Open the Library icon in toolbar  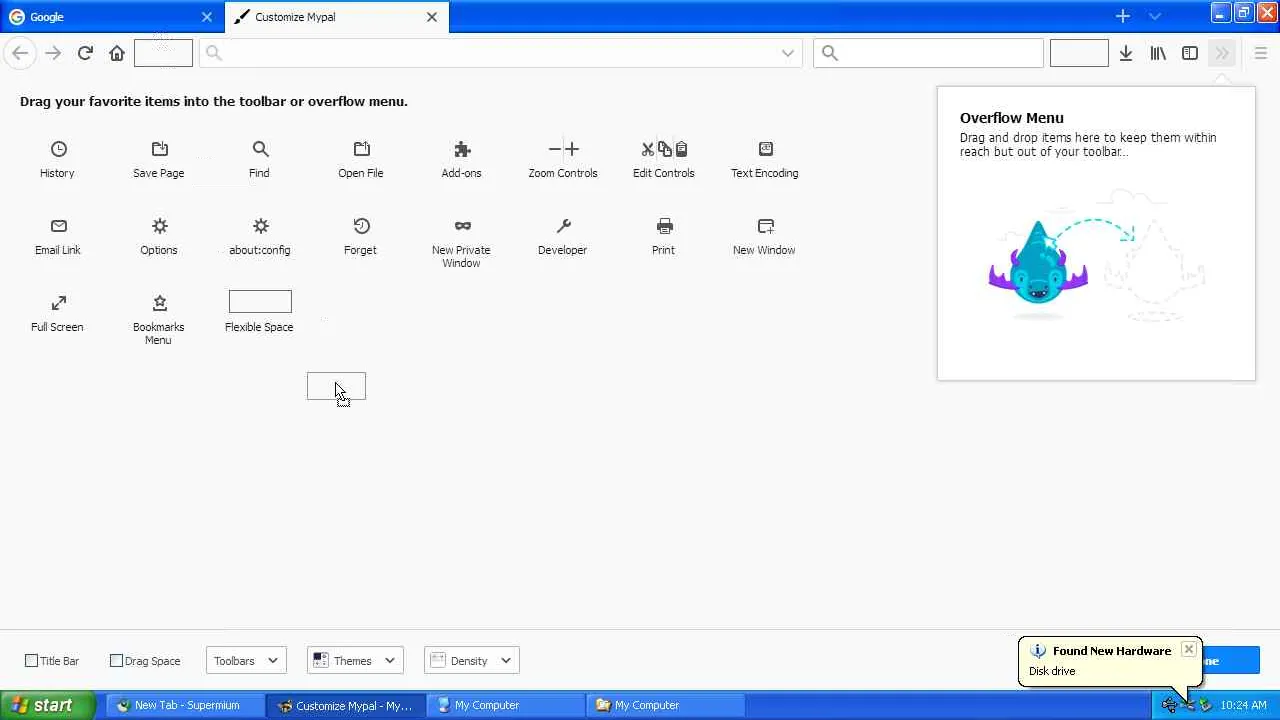pyautogui.click(x=1158, y=53)
